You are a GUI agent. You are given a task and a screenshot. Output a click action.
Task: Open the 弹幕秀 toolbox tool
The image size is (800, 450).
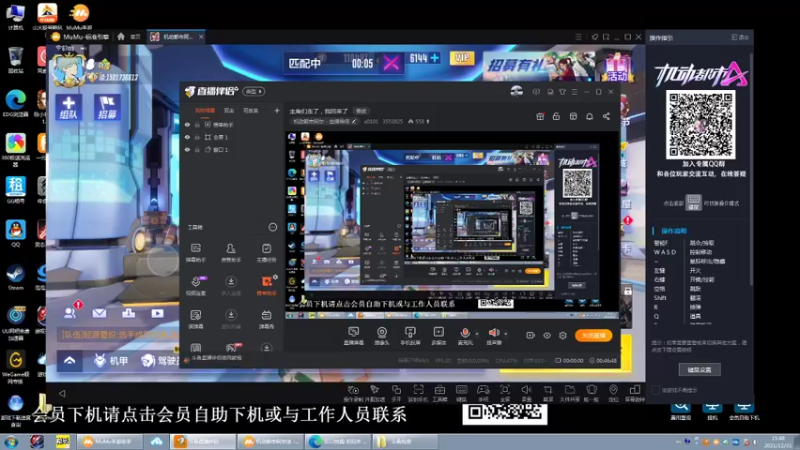point(266,318)
